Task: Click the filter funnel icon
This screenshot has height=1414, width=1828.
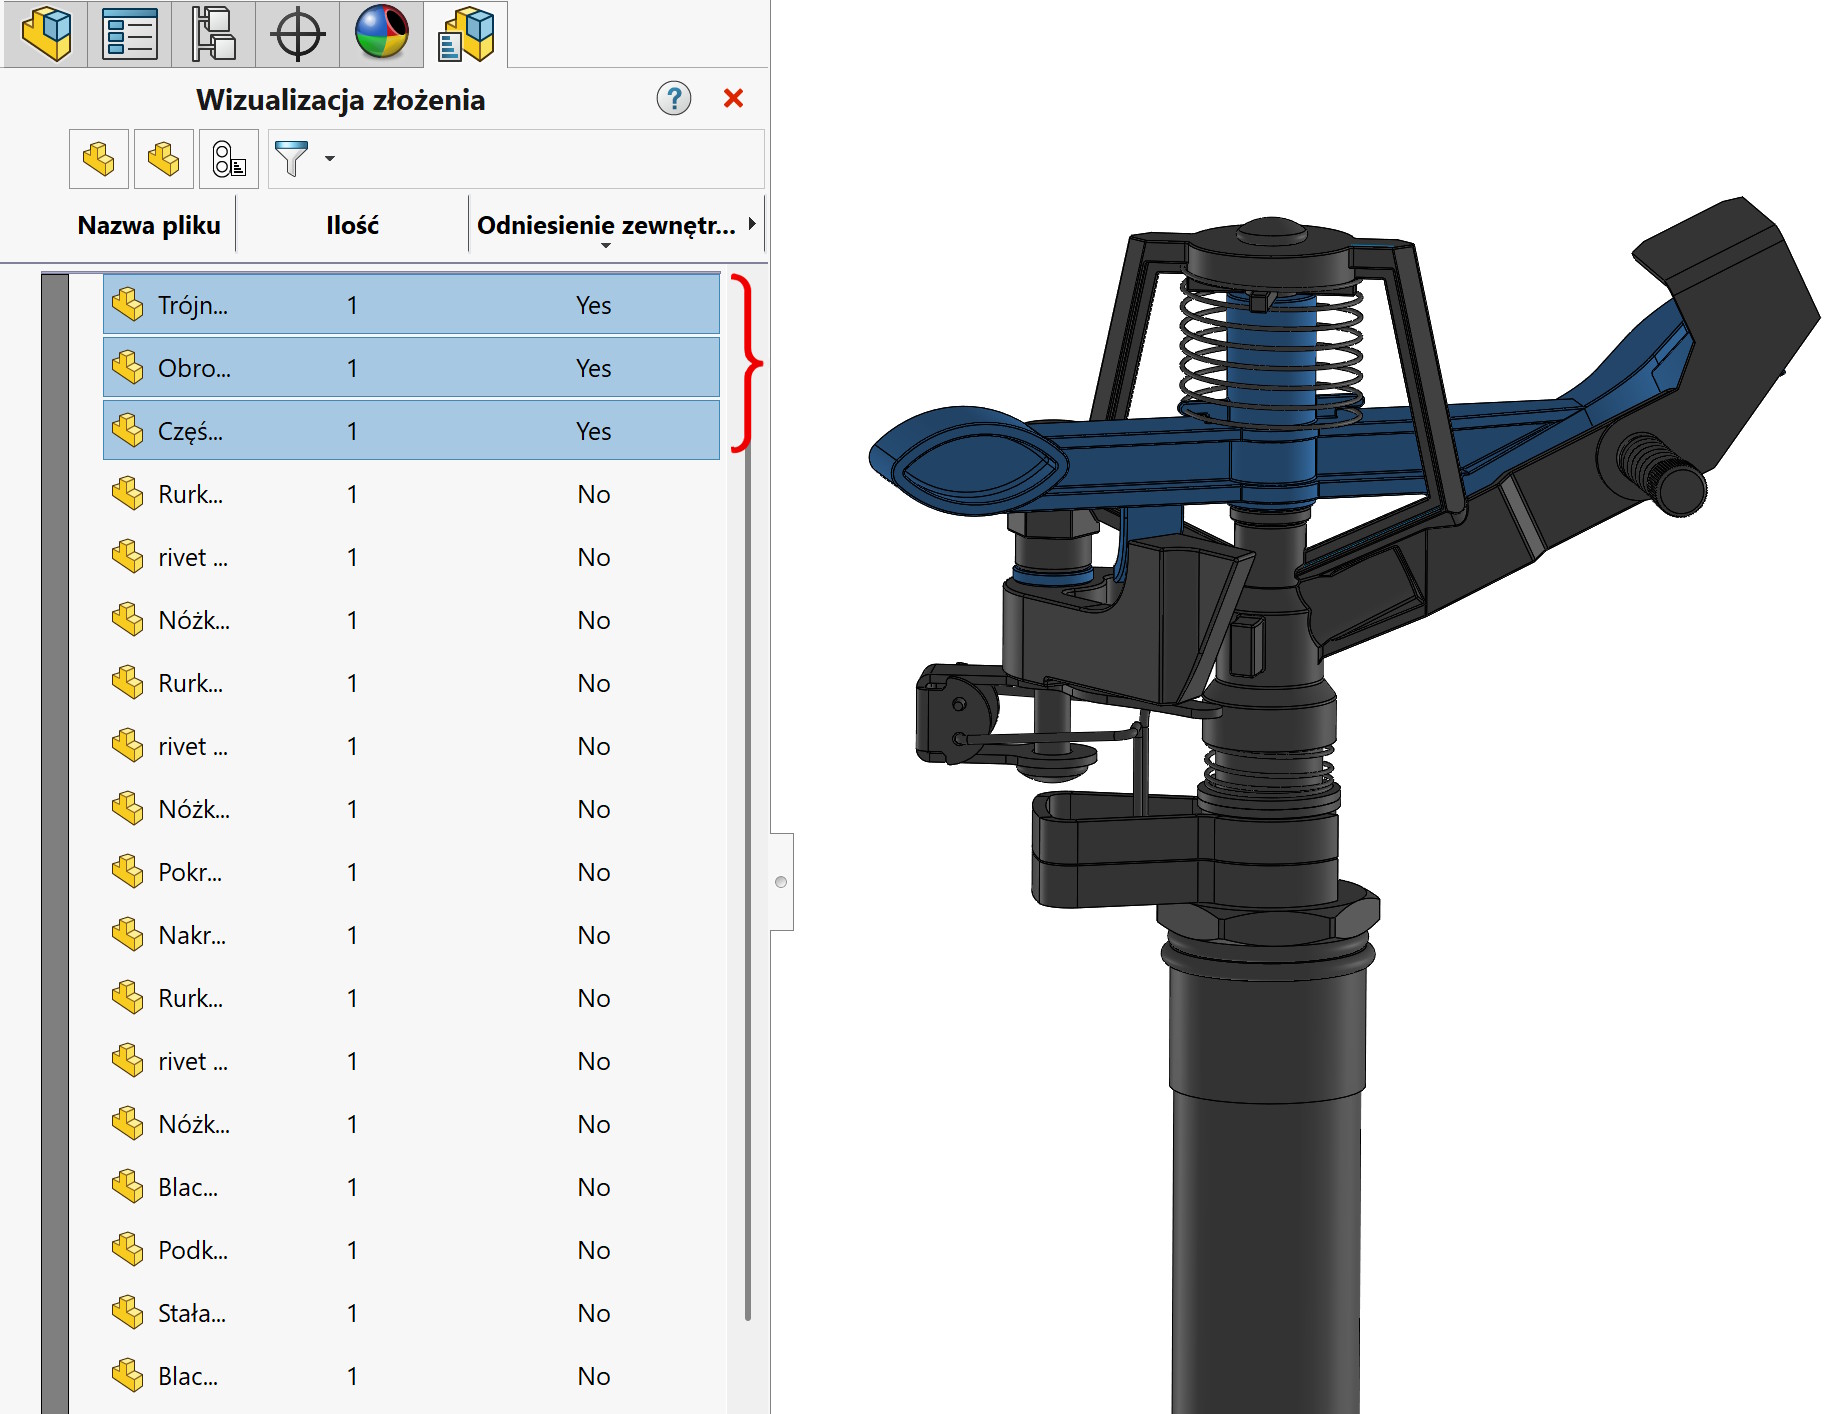Action: [291, 159]
